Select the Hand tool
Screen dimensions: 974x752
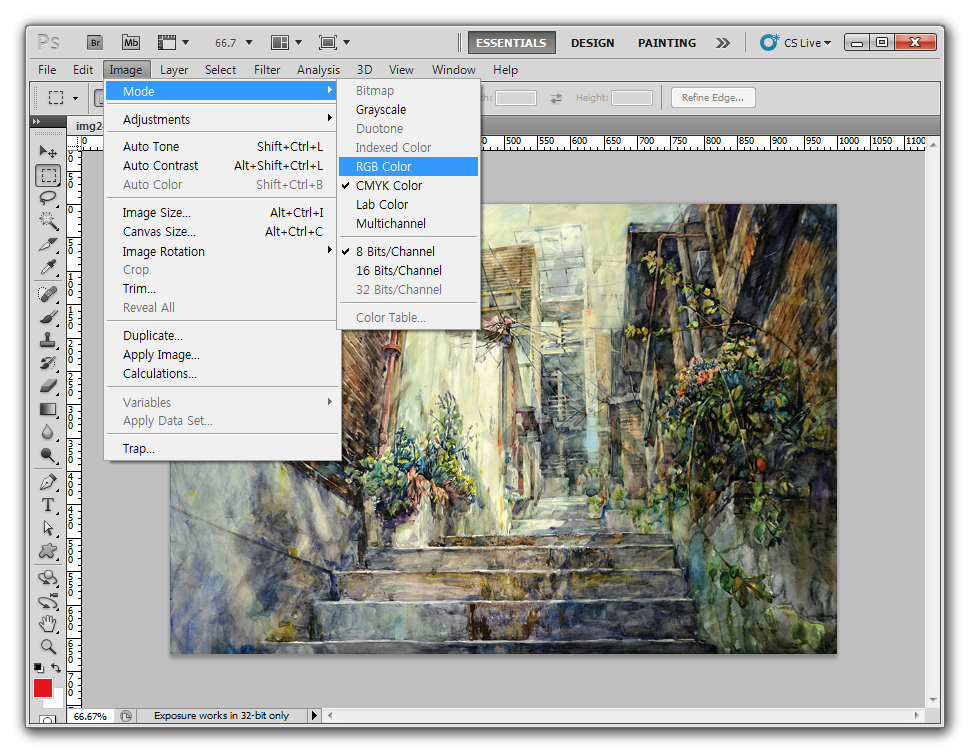[48, 623]
